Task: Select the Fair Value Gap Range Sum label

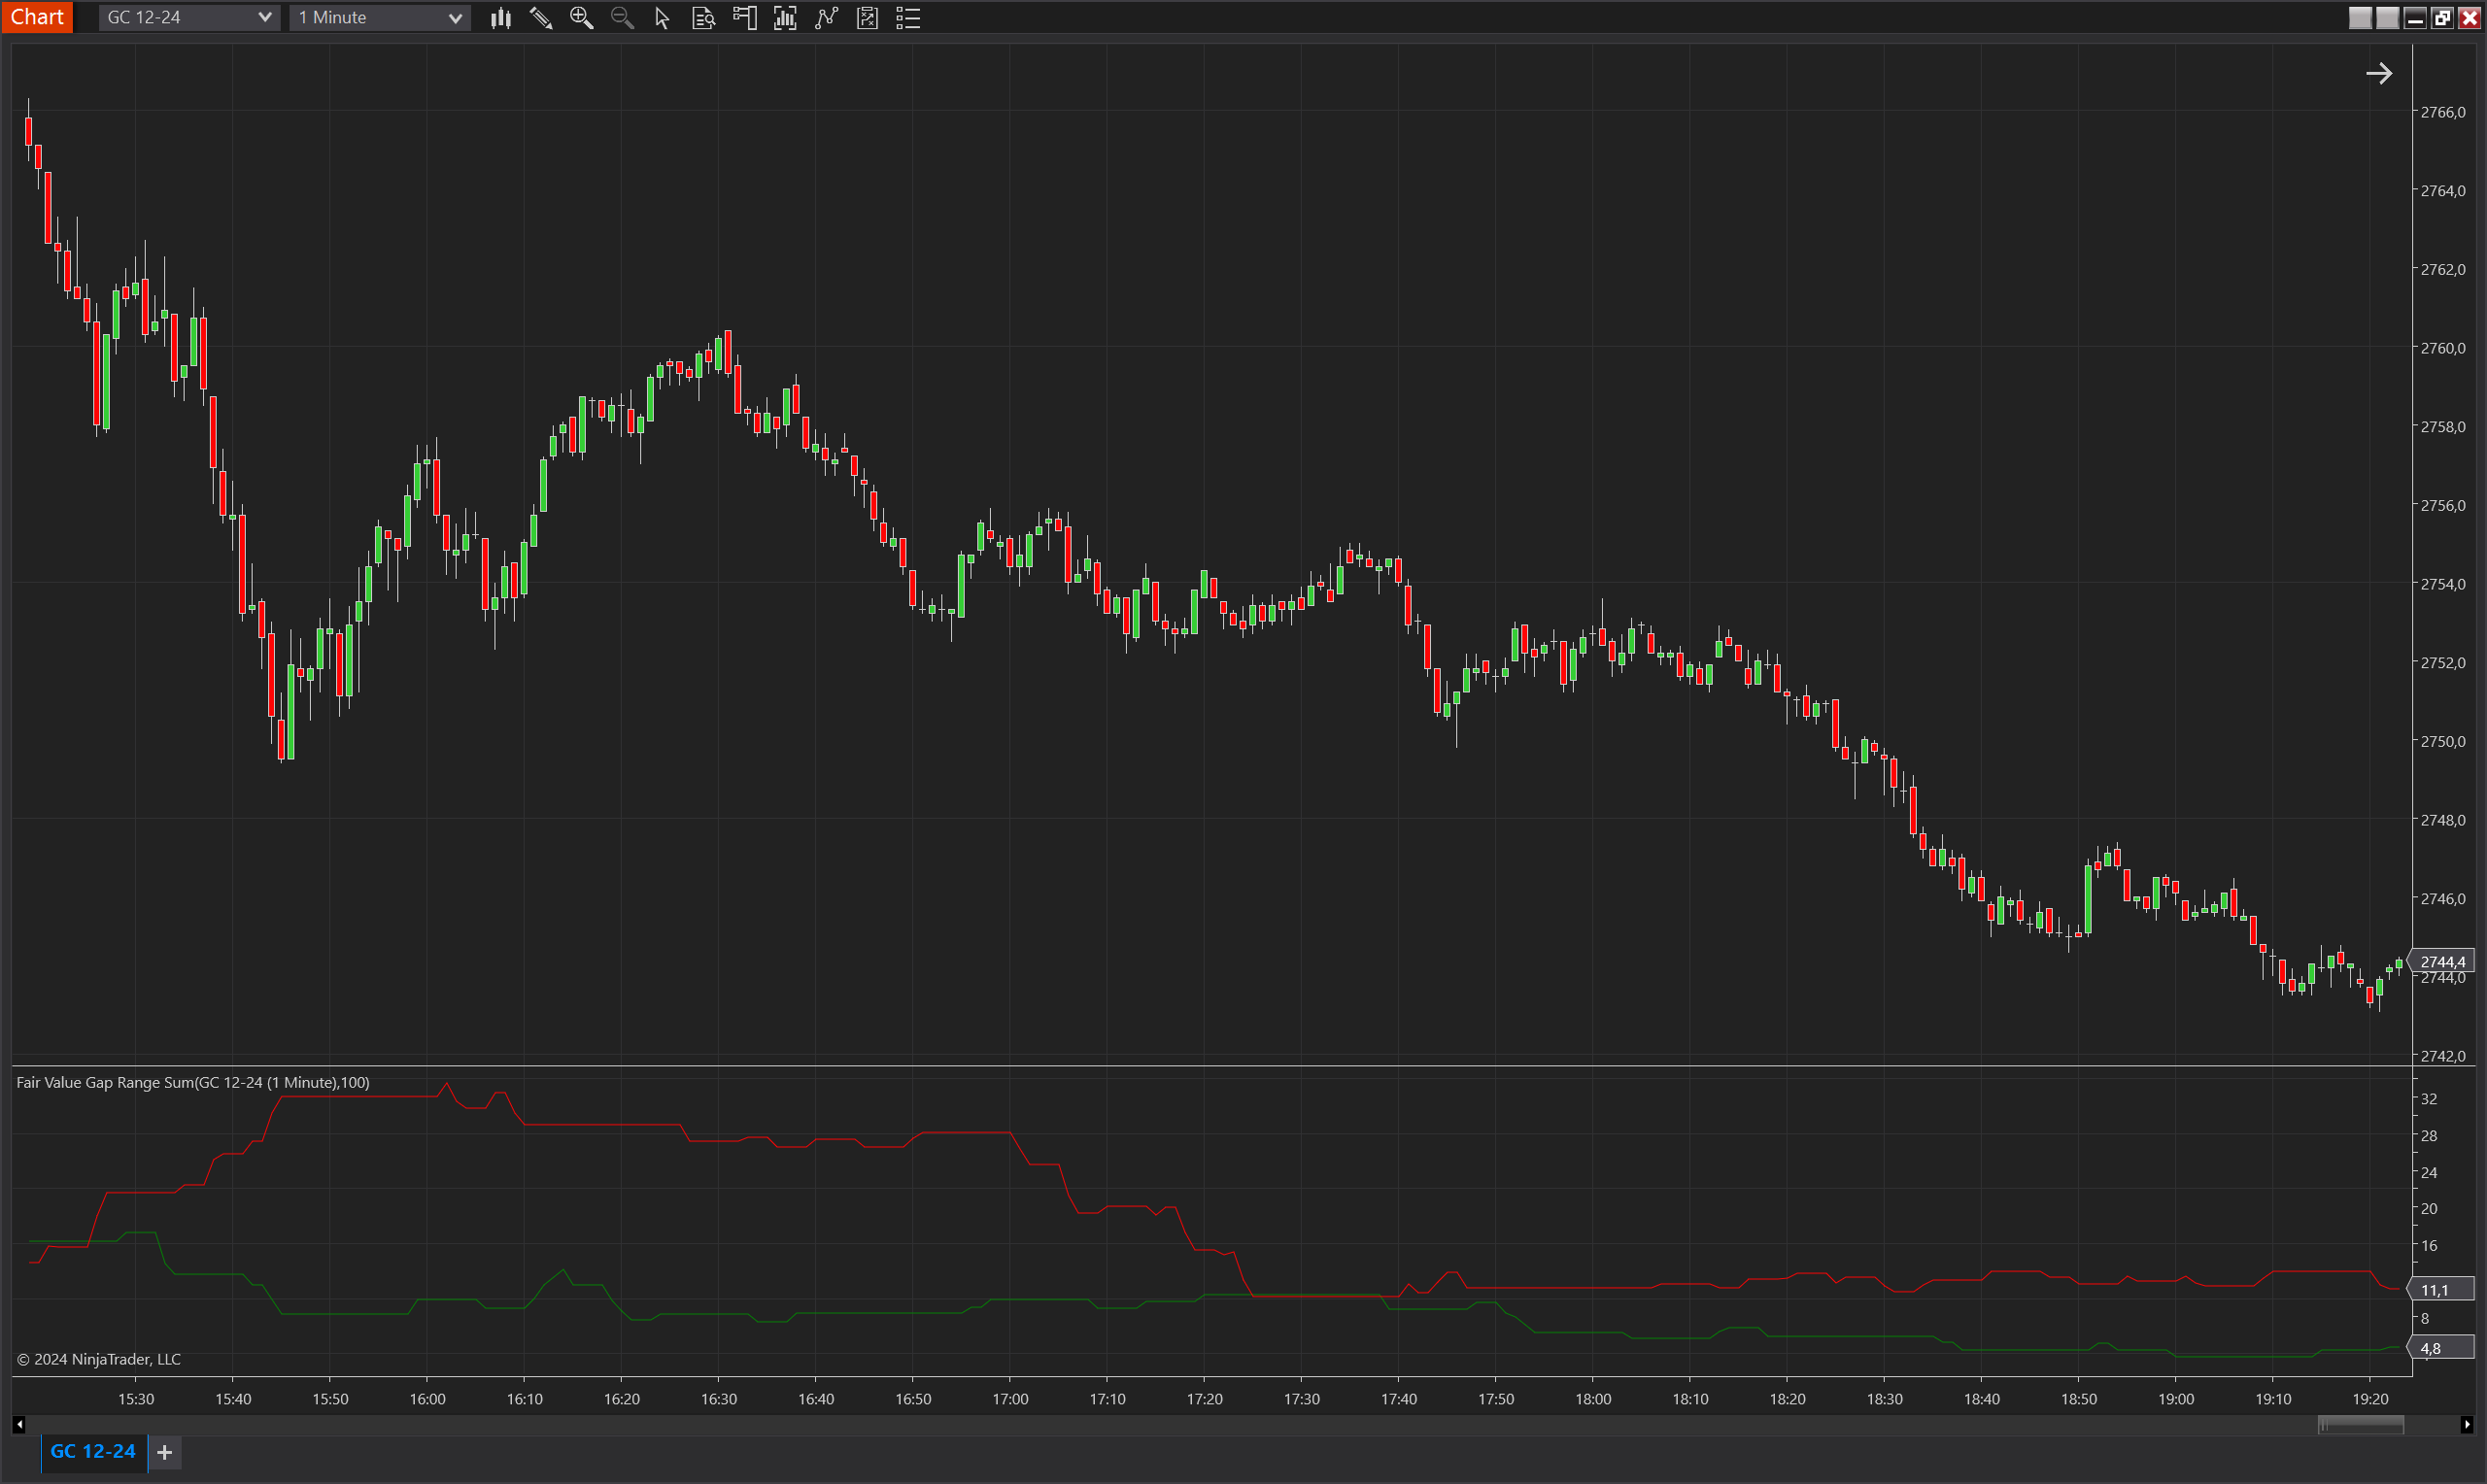Action: [193, 1082]
